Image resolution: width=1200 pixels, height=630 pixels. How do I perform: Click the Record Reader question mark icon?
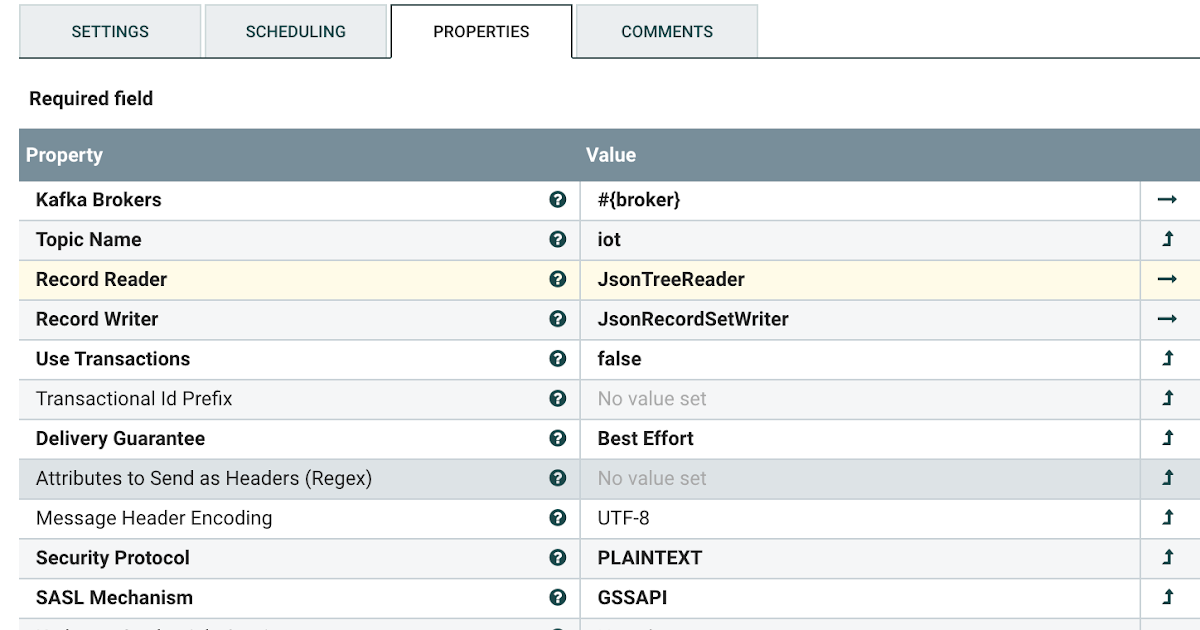pyautogui.click(x=557, y=279)
